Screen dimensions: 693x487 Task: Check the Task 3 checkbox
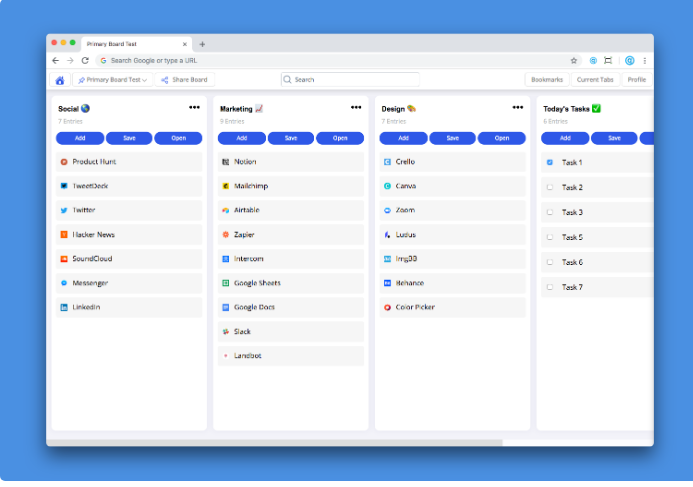[x=550, y=212]
